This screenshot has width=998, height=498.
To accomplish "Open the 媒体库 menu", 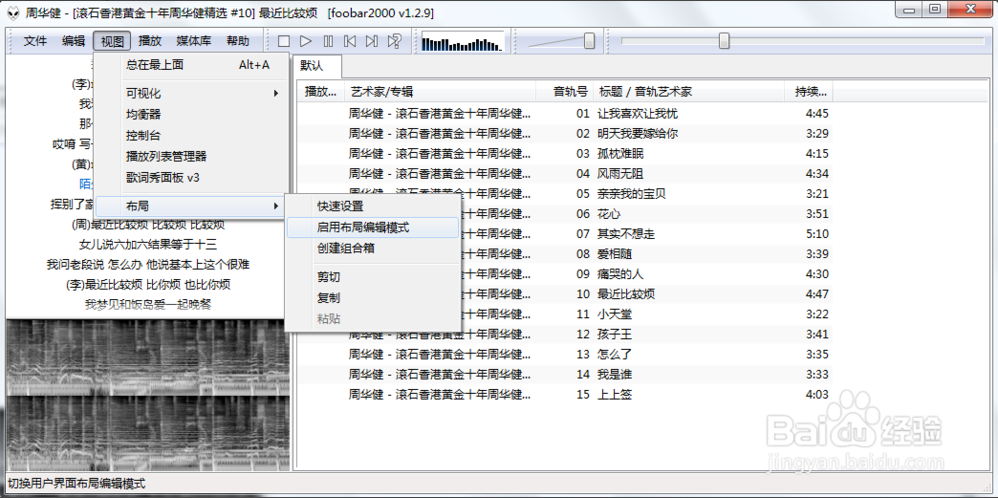I will pos(193,41).
